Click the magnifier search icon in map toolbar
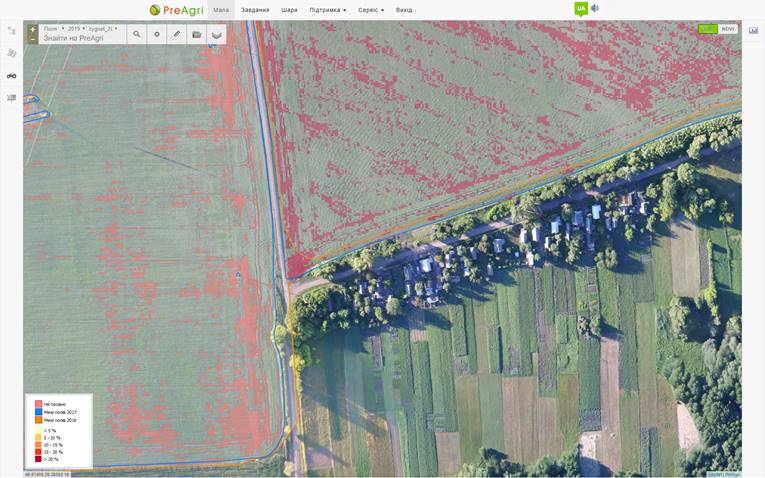765x478 pixels. tap(137, 34)
